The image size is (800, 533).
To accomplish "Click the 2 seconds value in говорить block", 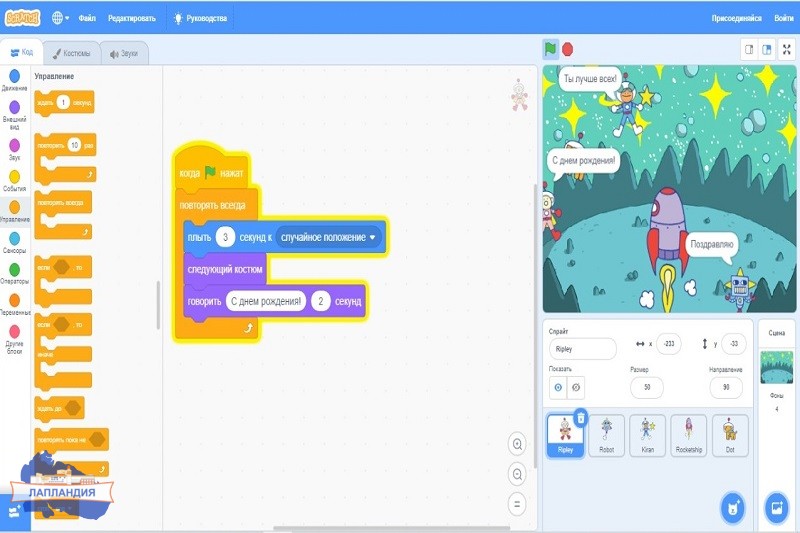I will [320, 301].
